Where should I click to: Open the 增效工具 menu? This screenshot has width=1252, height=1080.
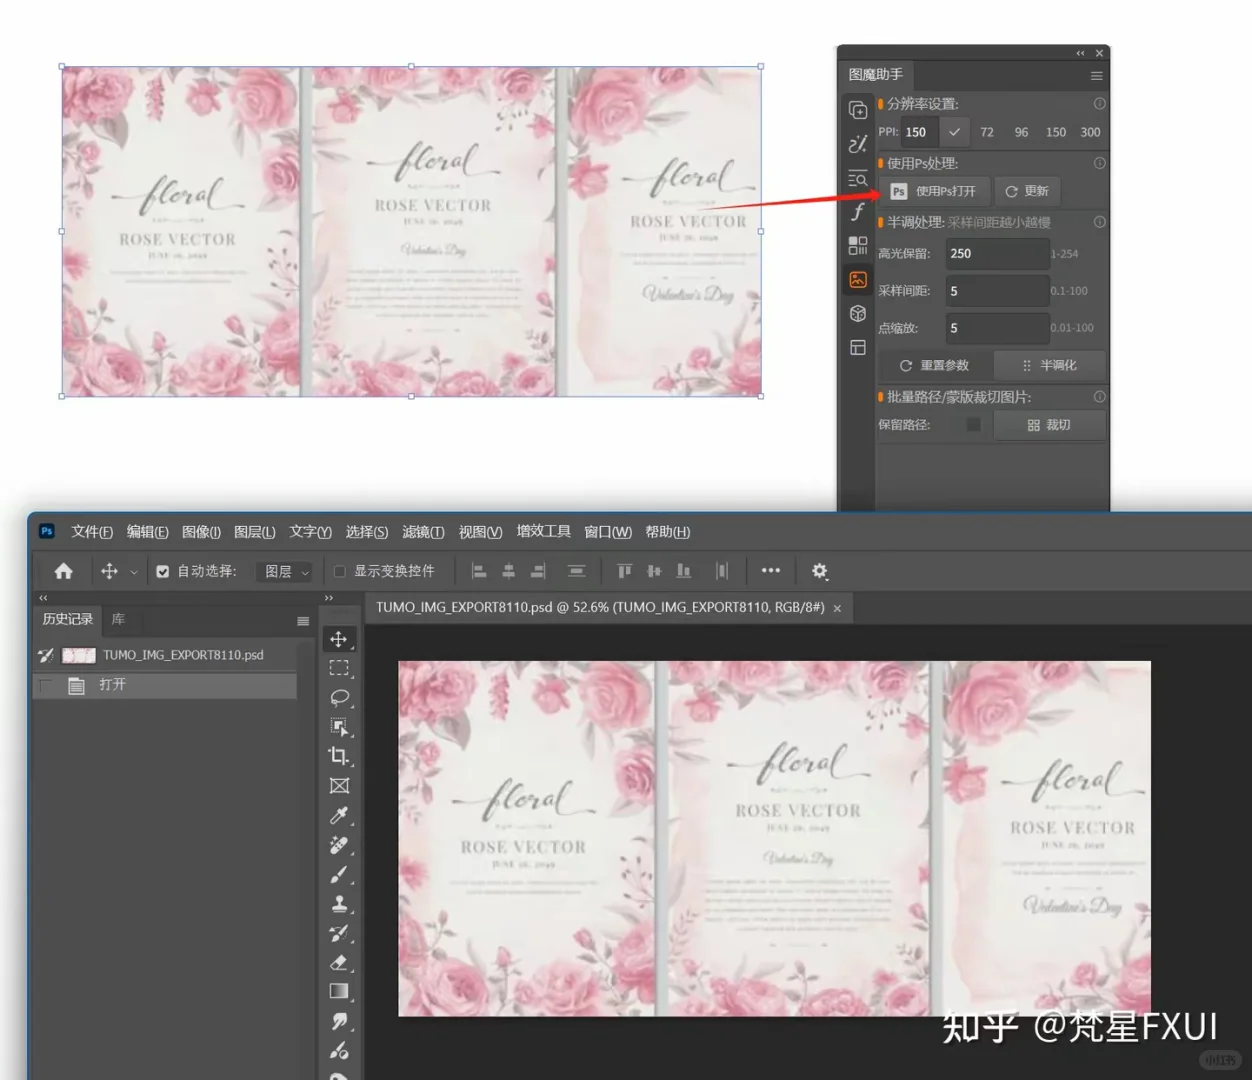pos(544,532)
